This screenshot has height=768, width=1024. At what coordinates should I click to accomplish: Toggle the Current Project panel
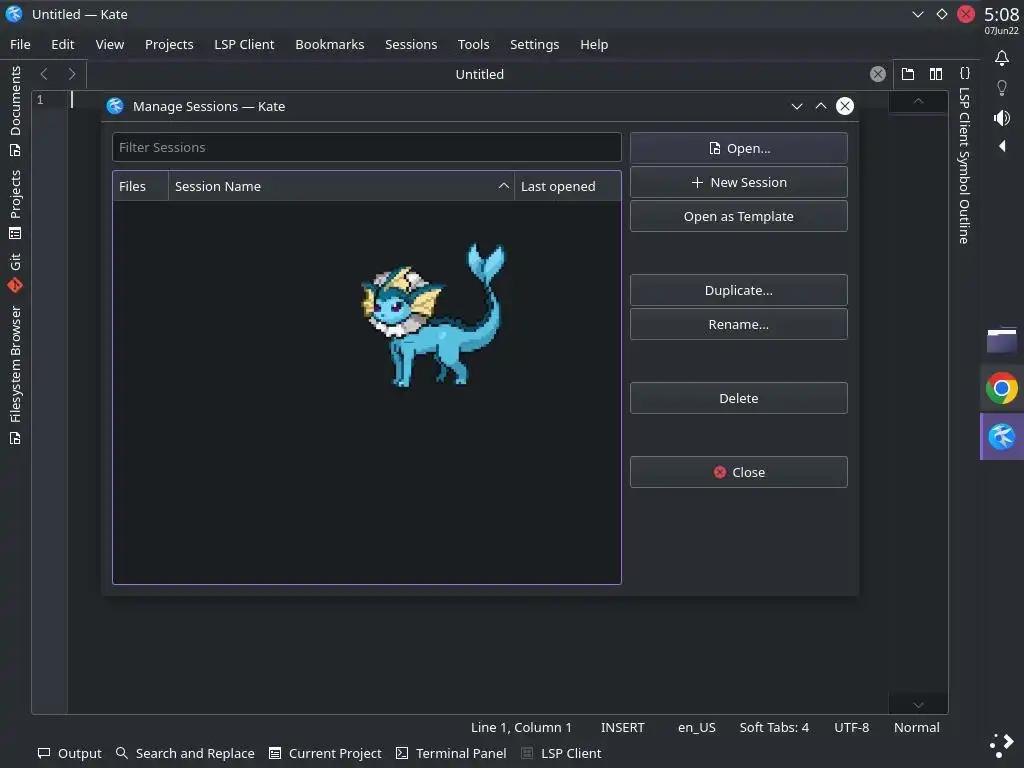tap(325, 754)
